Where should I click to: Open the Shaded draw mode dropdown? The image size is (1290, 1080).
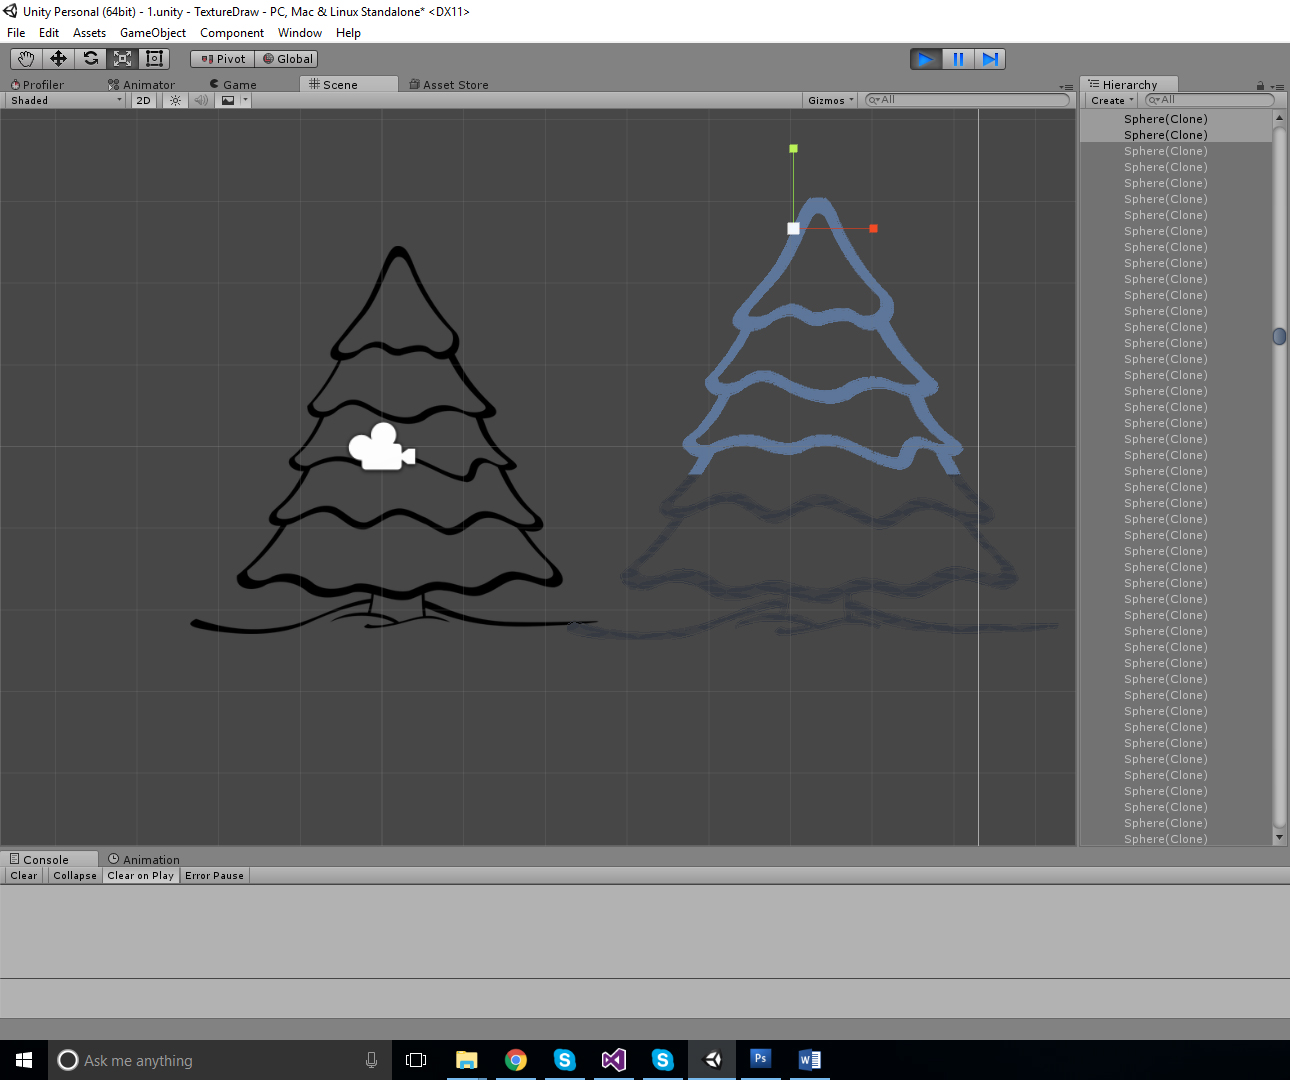66,100
